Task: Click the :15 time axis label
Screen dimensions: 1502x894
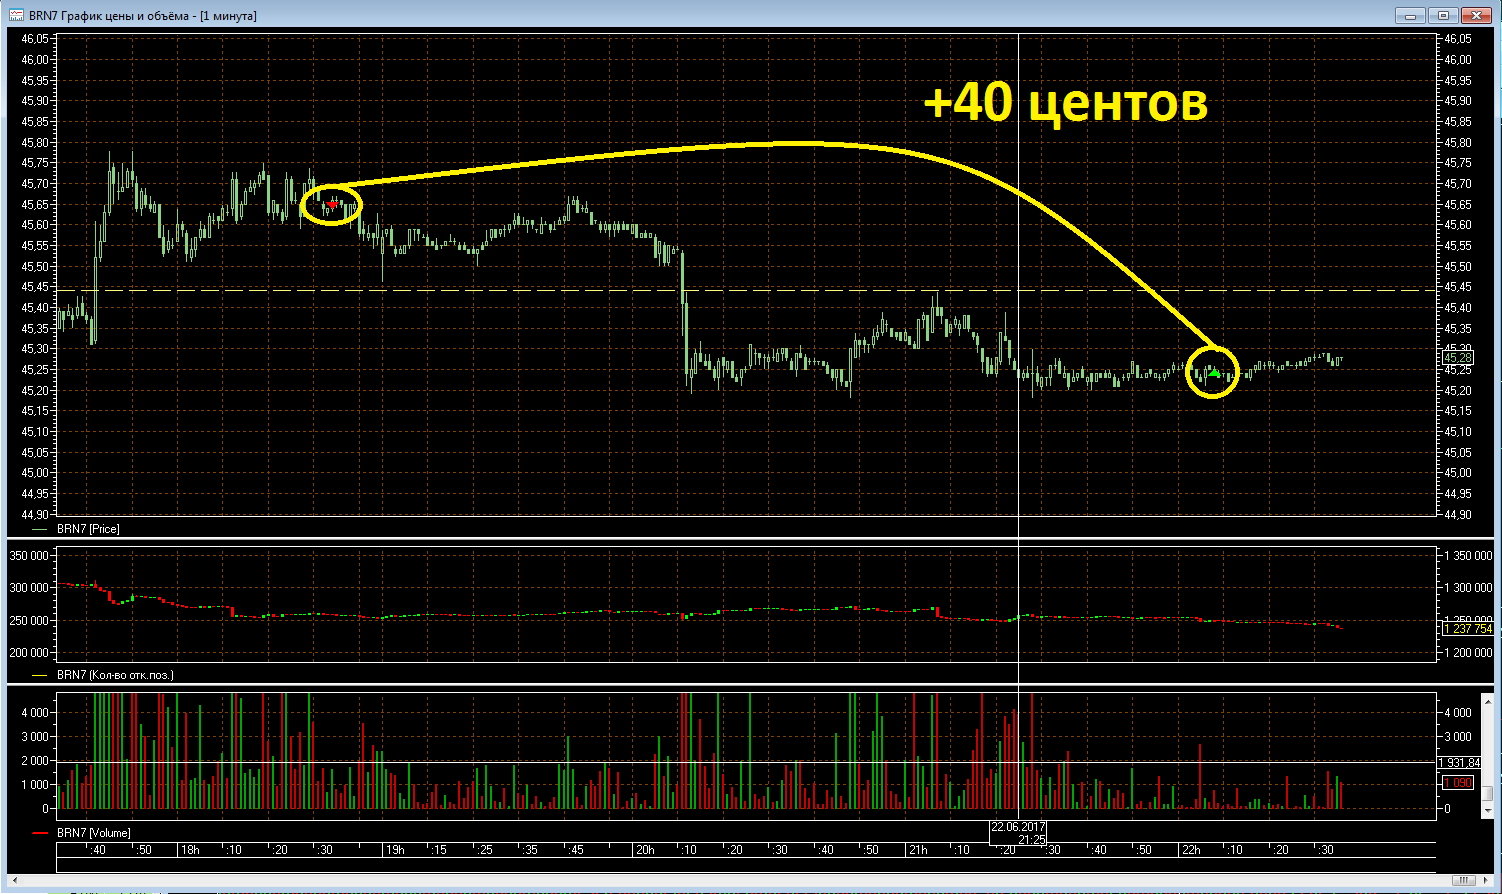Action: pos(439,850)
